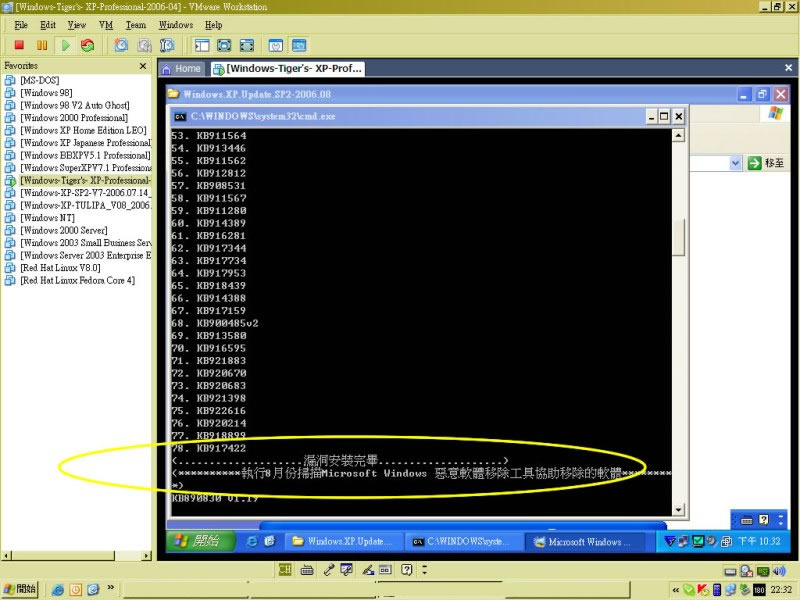
Task: Click cmd window scrollbar up arrow
Action: [678, 135]
